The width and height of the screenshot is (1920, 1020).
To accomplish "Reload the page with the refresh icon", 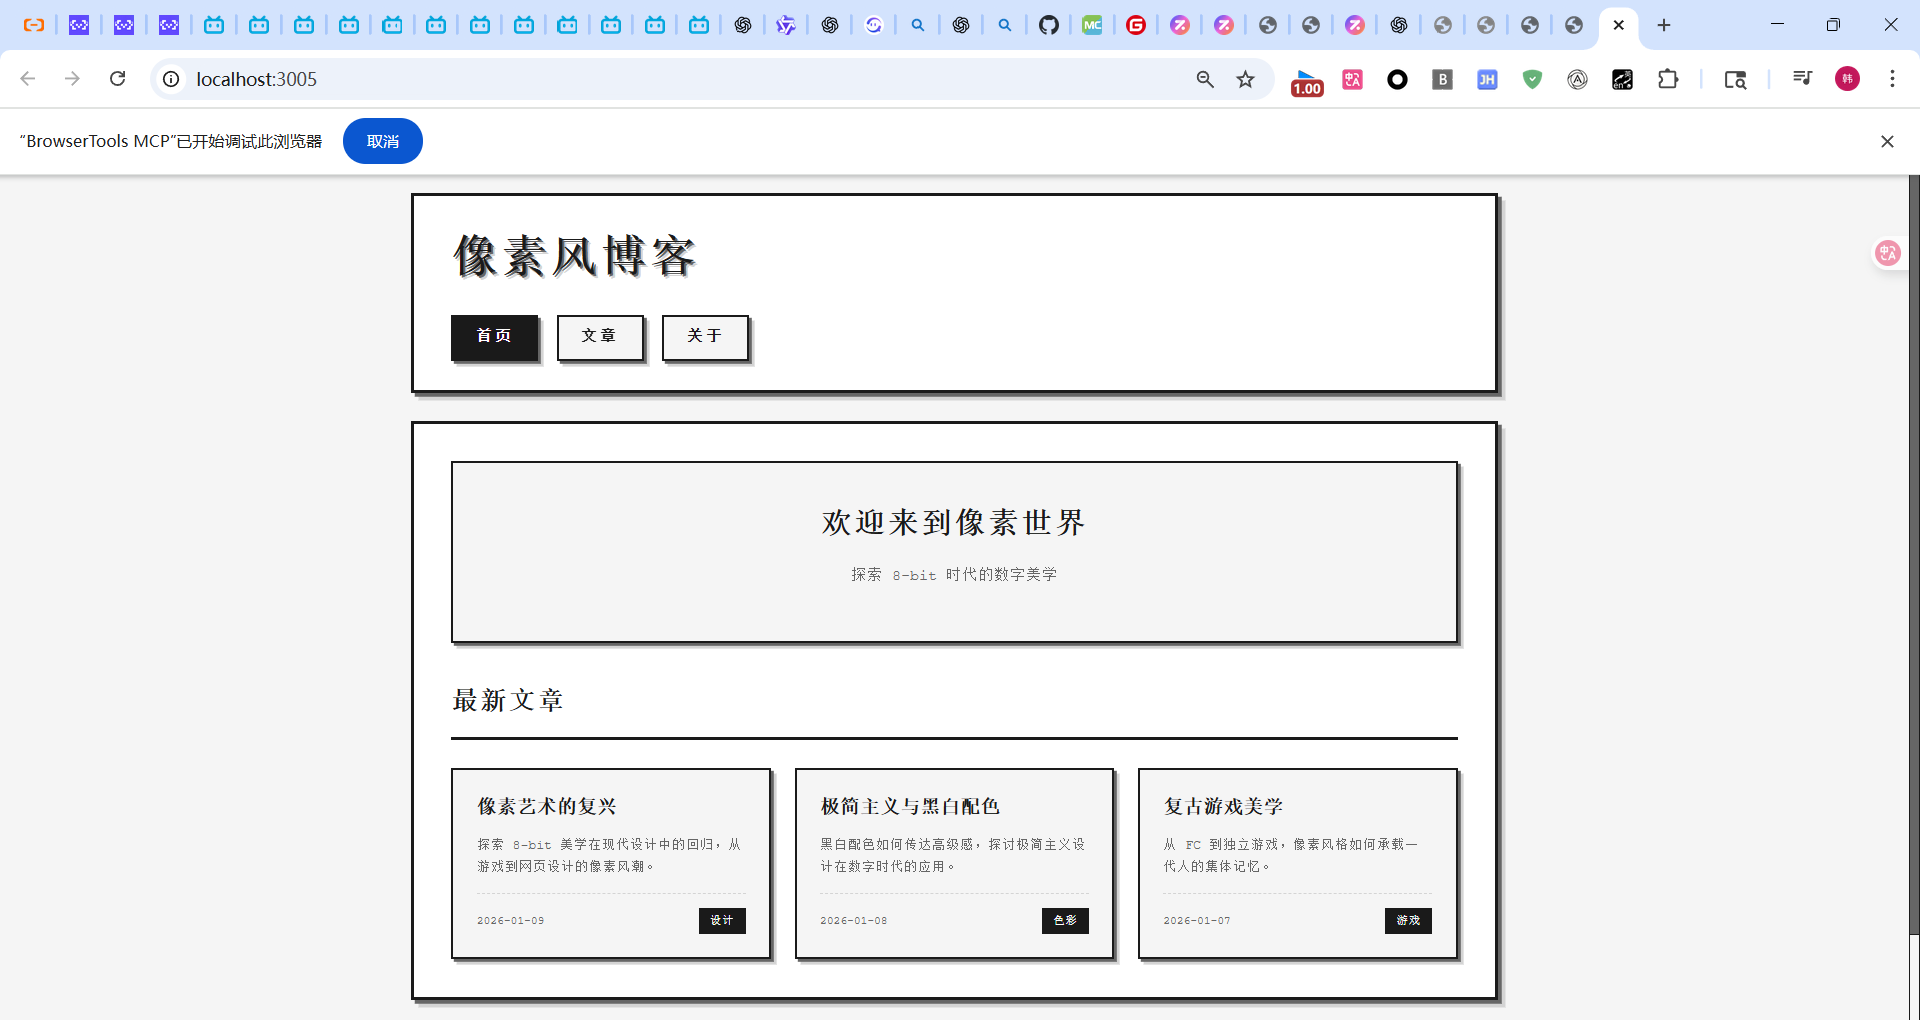I will [x=117, y=79].
